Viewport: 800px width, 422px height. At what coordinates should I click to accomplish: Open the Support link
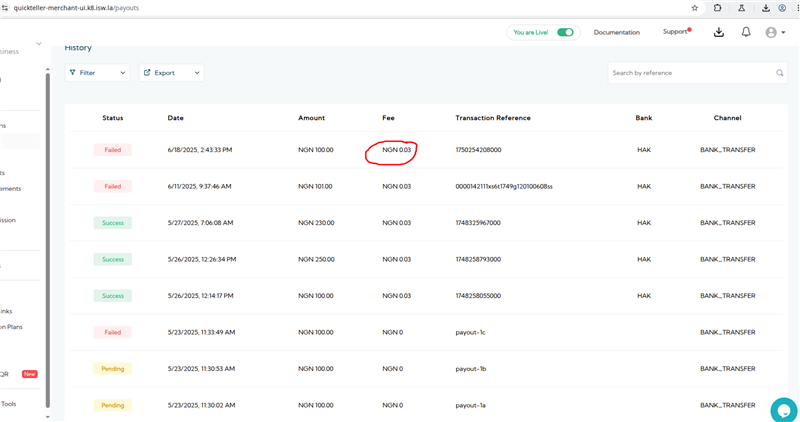click(675, 32)
